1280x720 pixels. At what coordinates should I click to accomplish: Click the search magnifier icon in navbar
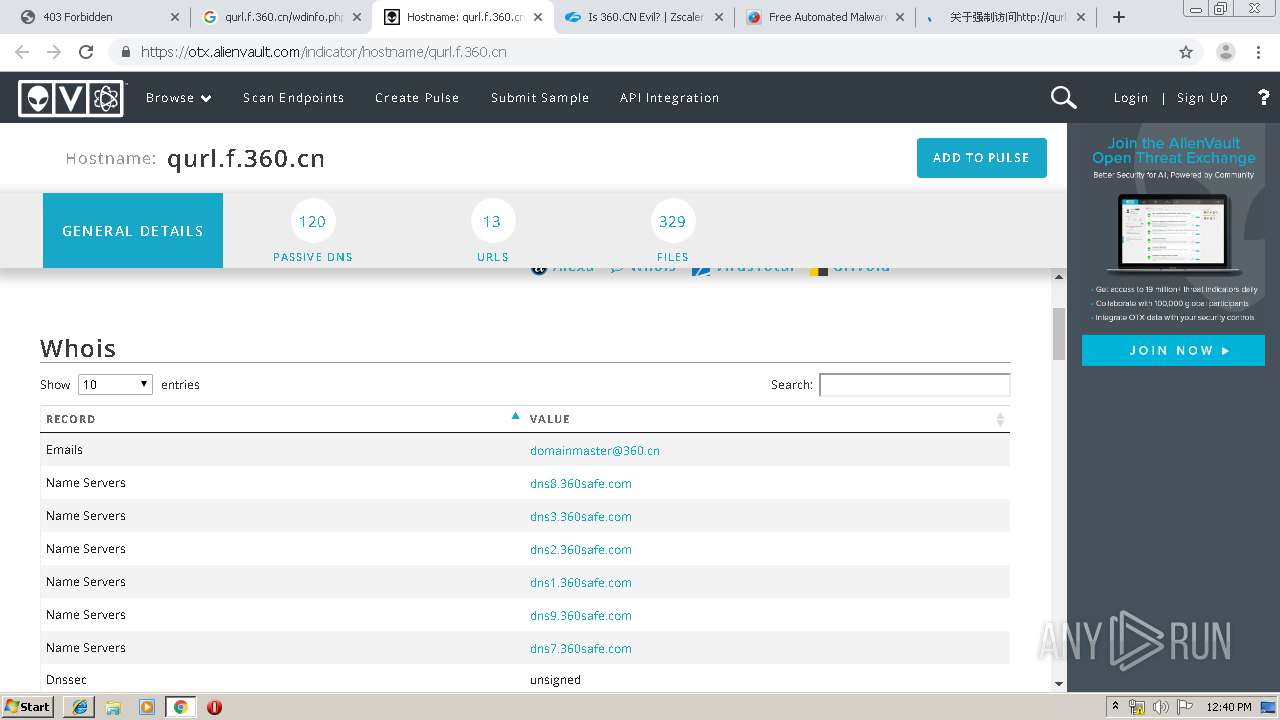(1063, 97)
